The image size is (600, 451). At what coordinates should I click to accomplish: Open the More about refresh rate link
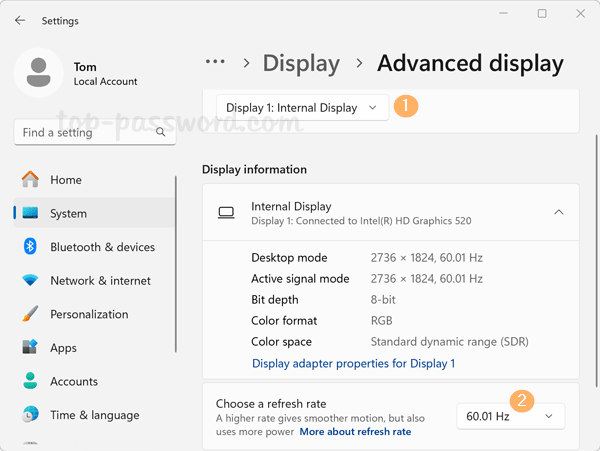pos(355,432)
